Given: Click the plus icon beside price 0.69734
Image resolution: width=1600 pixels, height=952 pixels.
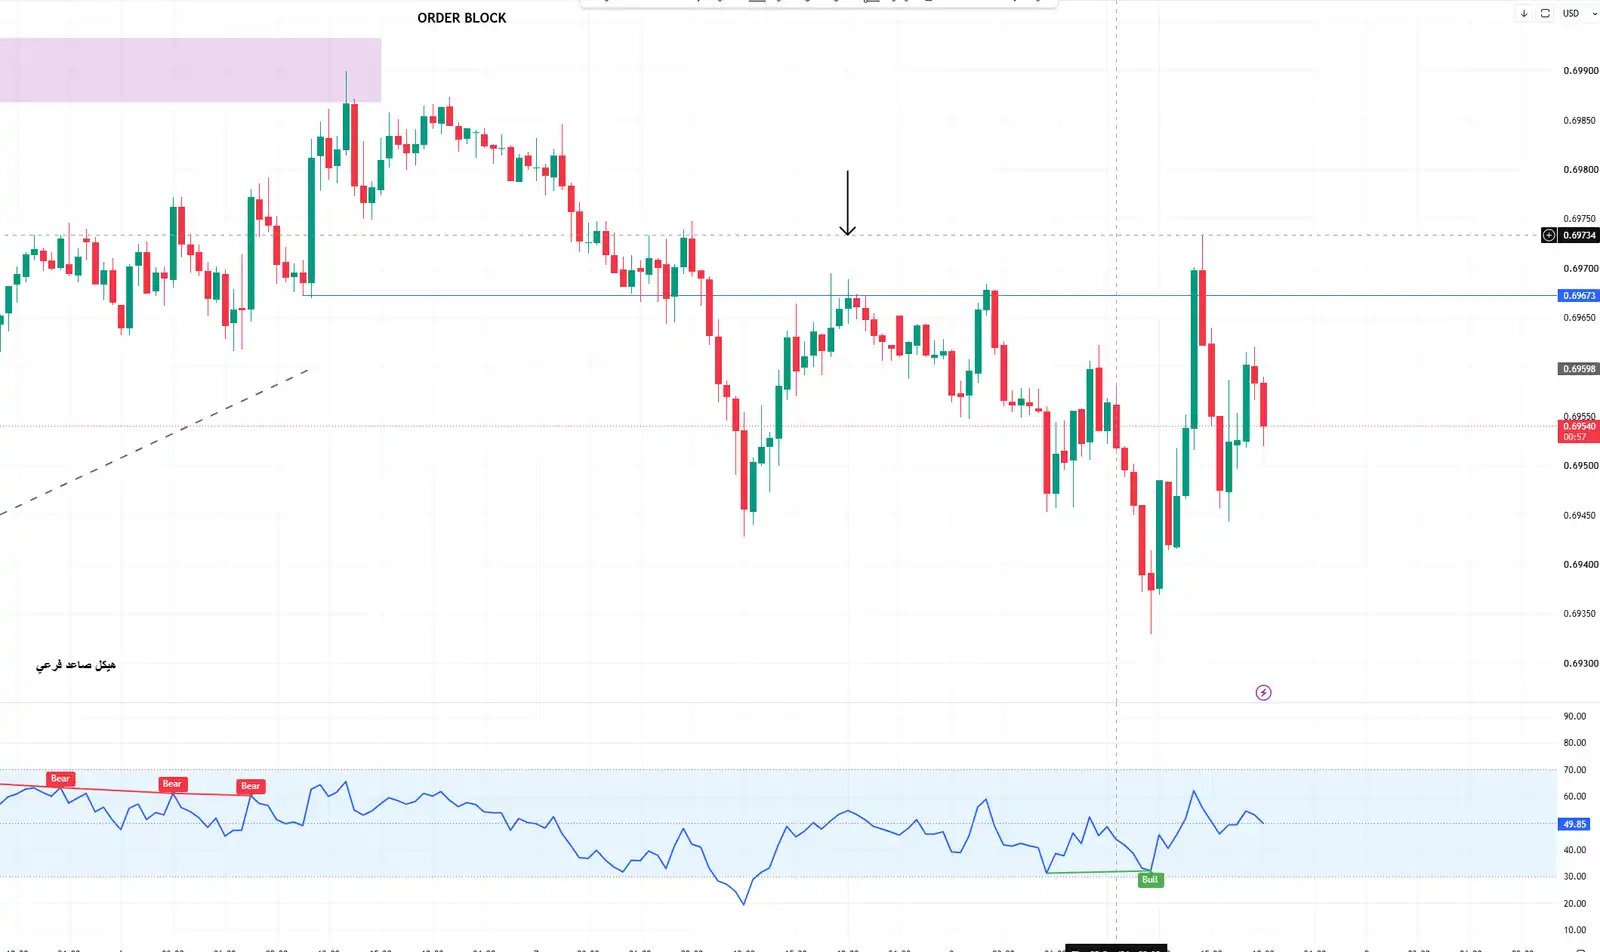Looking at the screenshot, I should pos(1549,236).
